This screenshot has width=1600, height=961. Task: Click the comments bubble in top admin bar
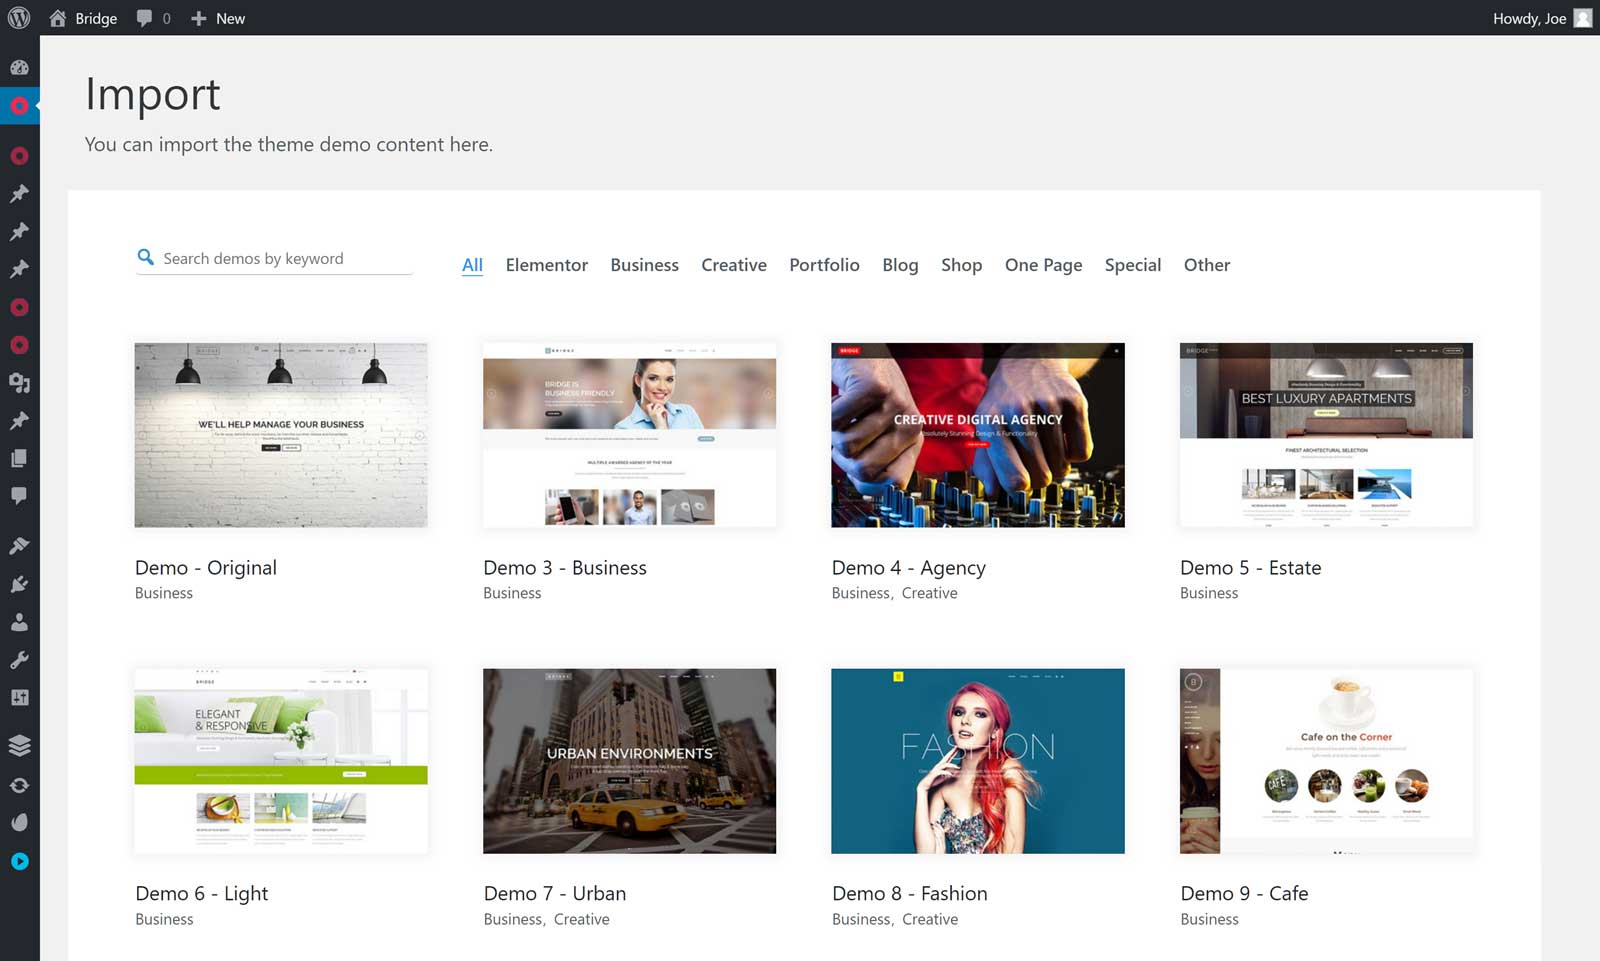coord(153,18)
